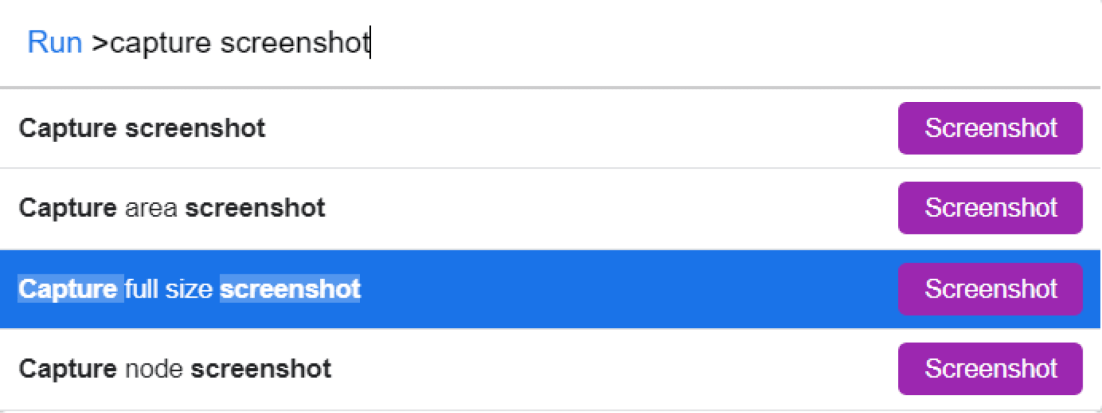Click the word 'area' in the second command

point(152,209)
